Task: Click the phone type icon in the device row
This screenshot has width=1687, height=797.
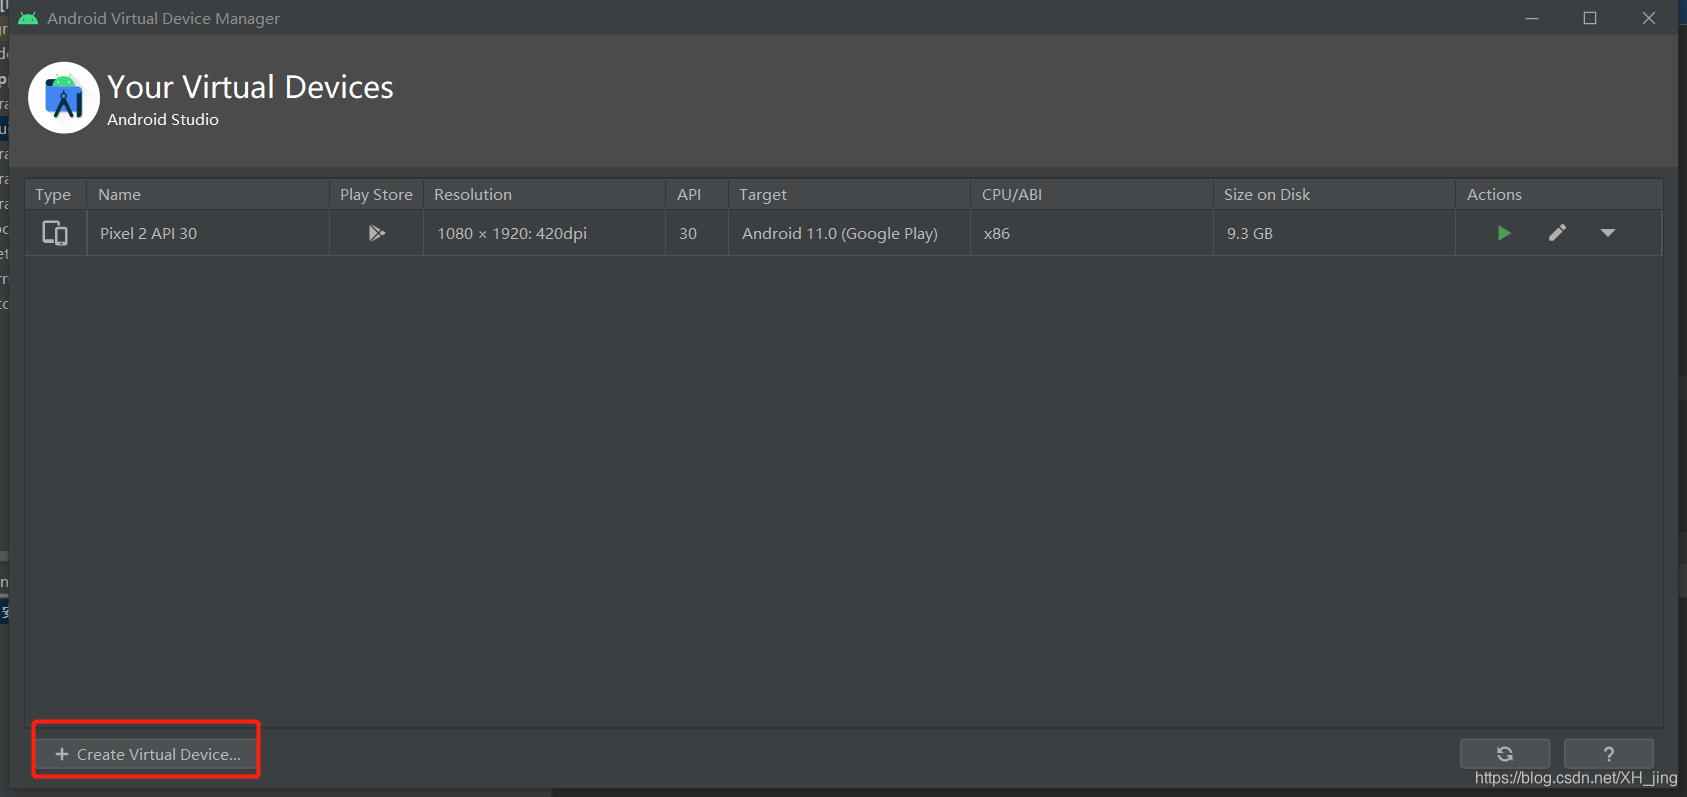Action: coord(55,233)
